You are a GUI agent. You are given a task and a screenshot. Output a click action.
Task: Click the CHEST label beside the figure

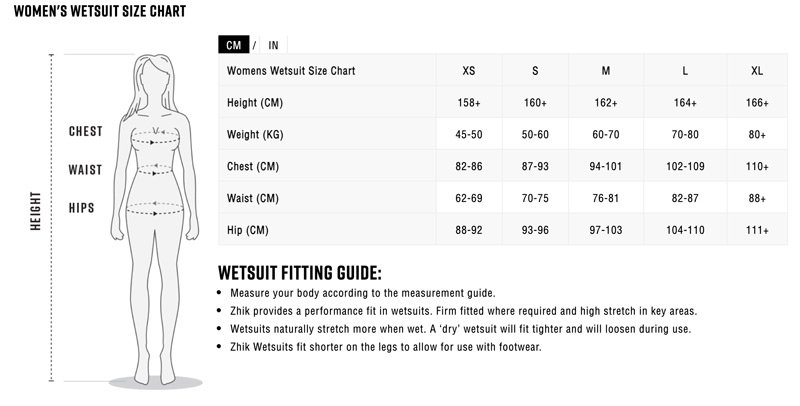click(86, 132)
